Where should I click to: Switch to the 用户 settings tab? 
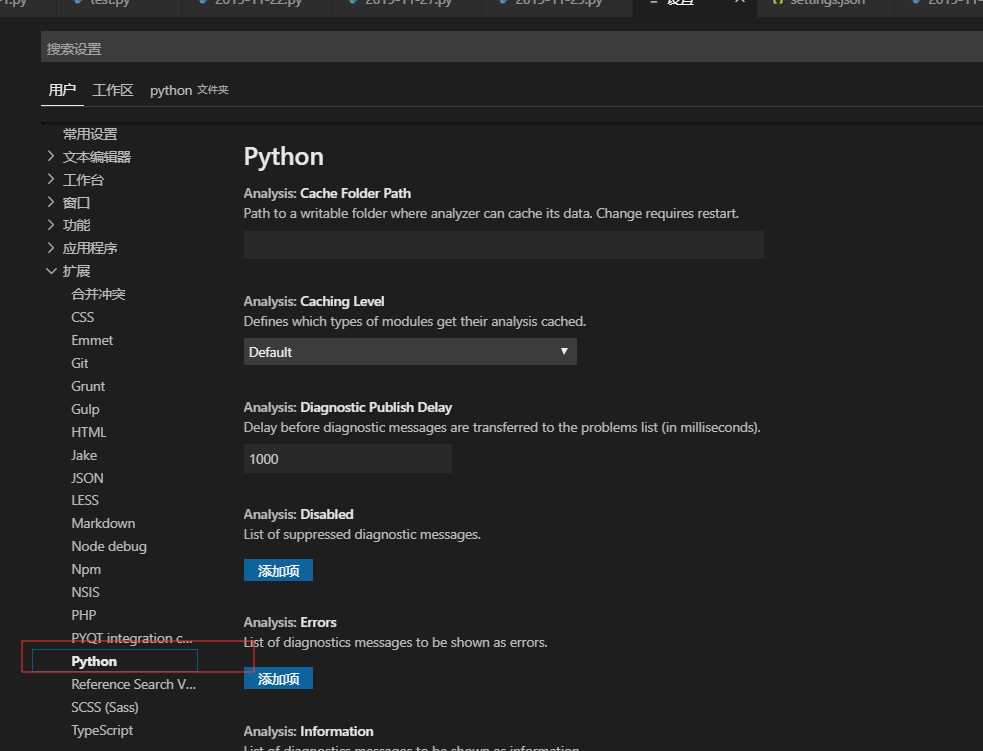[62, 90]
